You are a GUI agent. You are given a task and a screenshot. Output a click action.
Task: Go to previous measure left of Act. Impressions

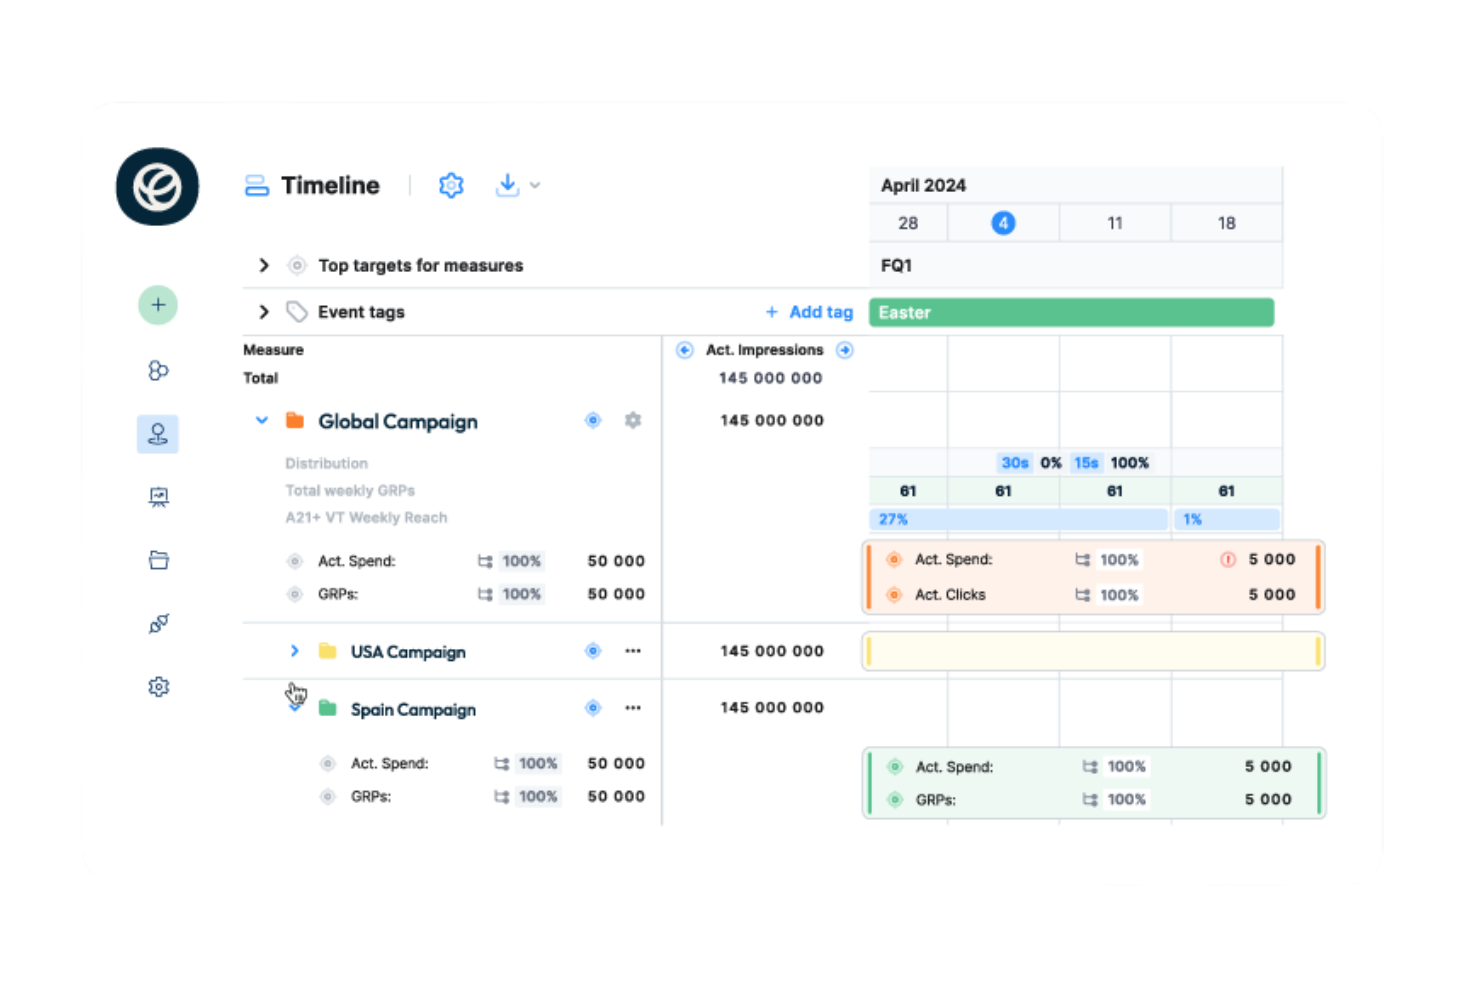coord(685,350)
